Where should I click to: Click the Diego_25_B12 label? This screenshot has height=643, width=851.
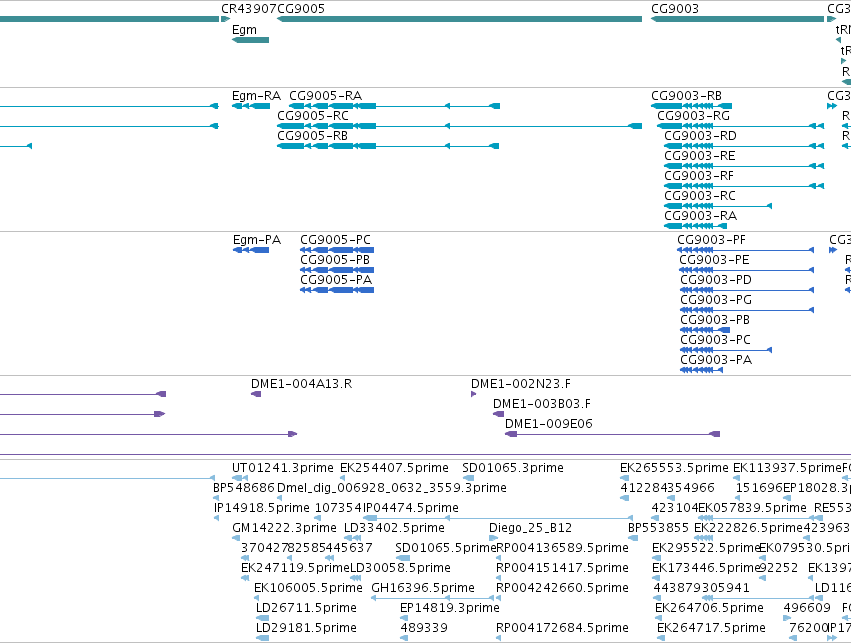tap(530, 528)
